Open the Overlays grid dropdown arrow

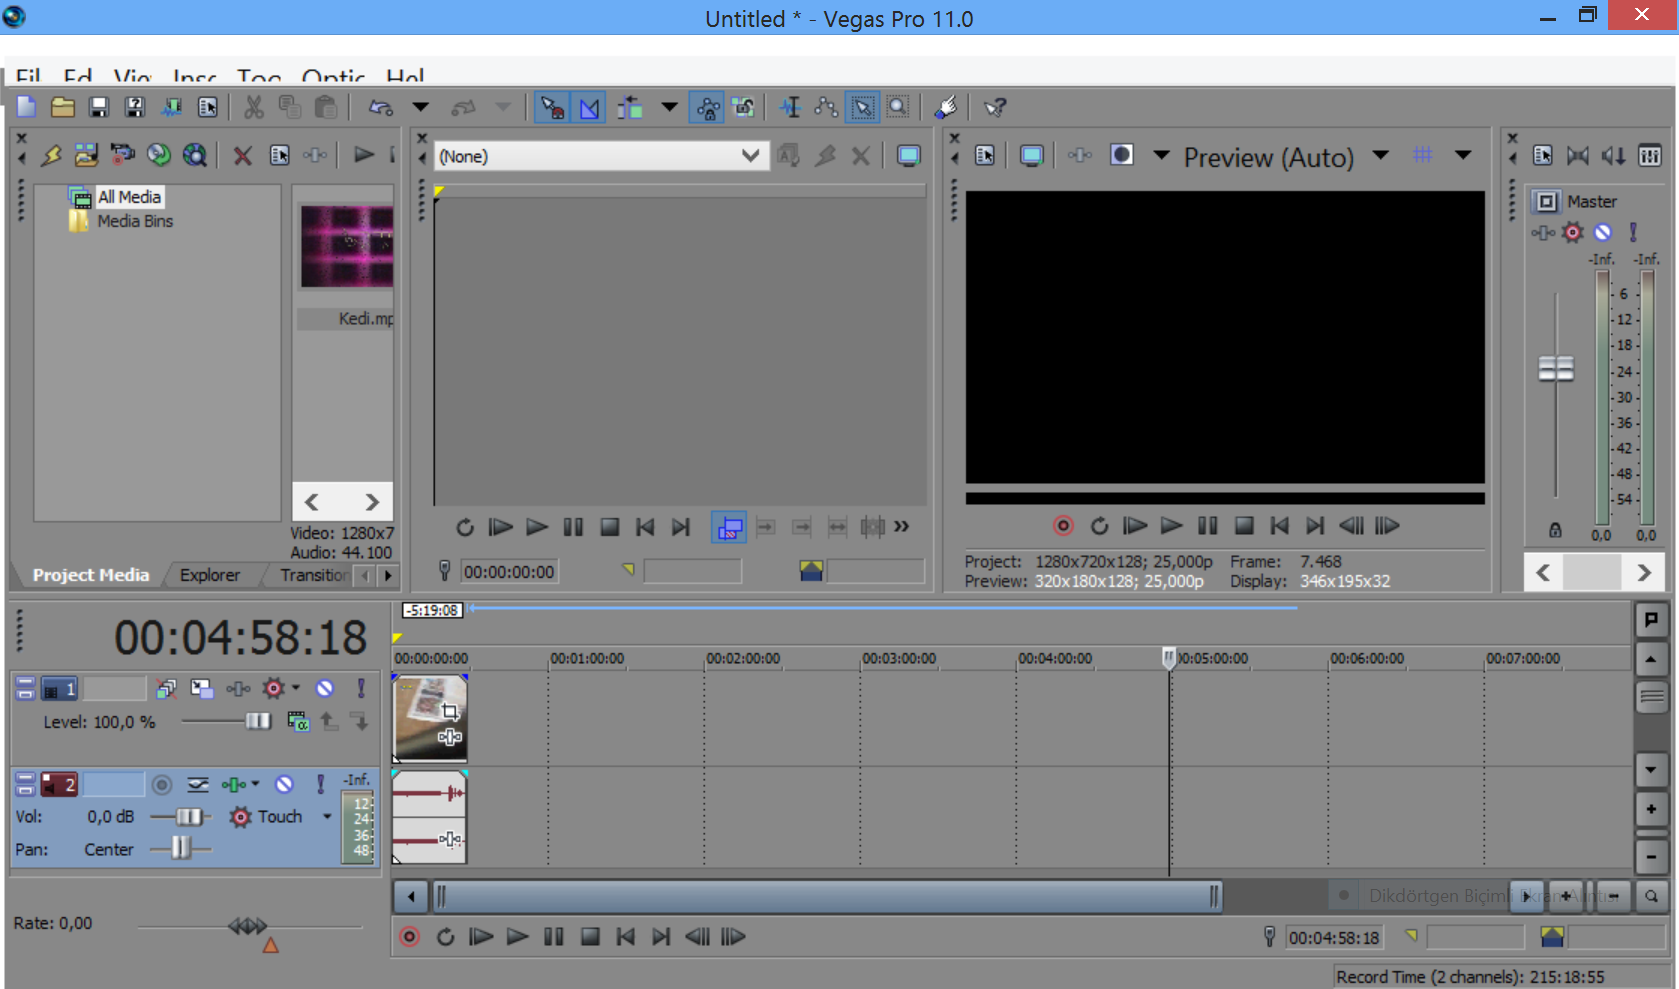tap(1463, 155)
